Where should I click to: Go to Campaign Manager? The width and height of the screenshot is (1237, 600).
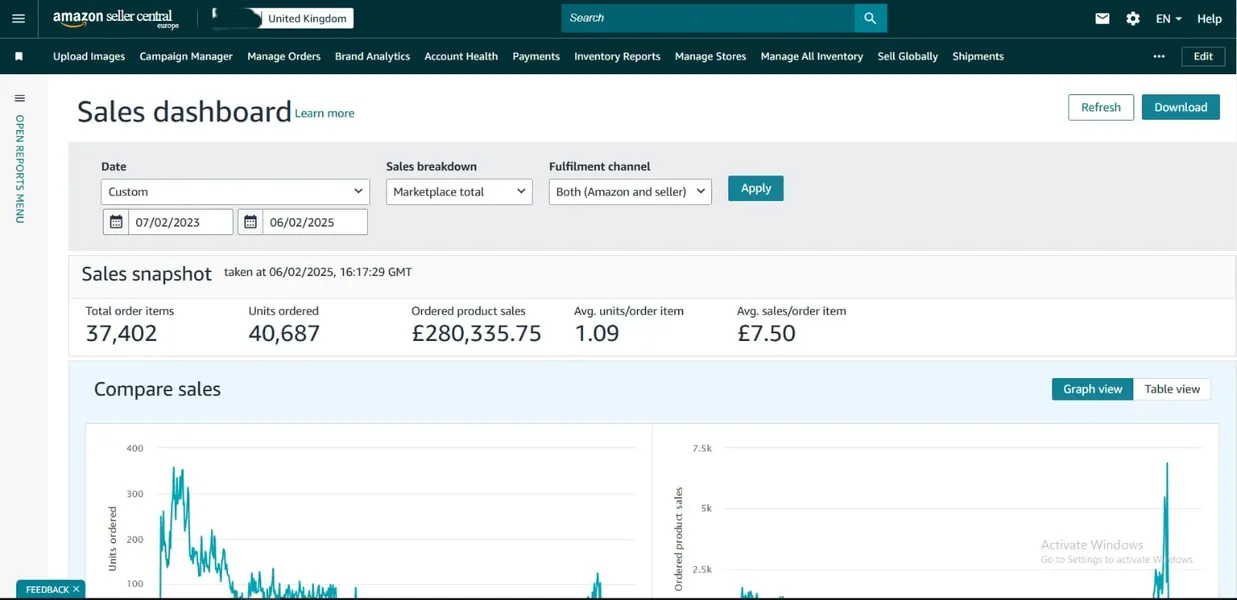[x=186, y=57]
